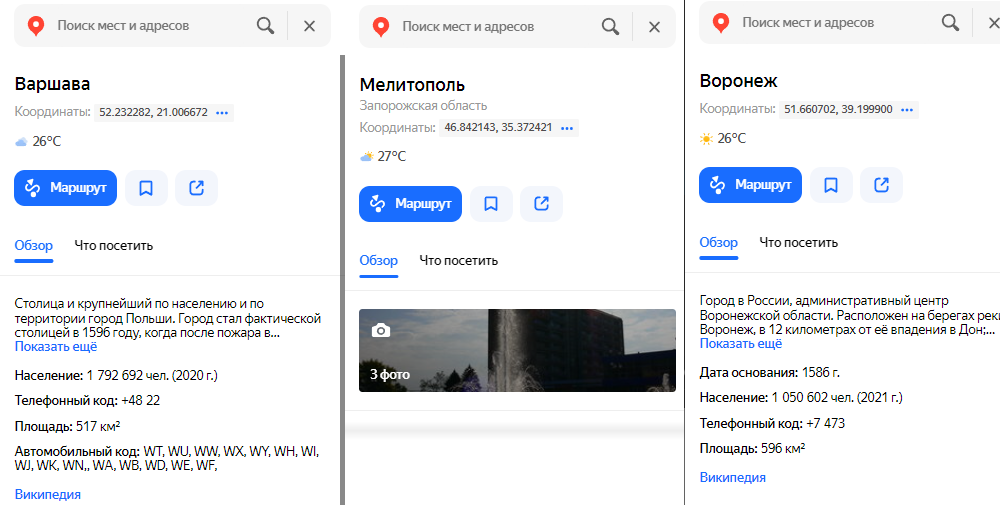Image resolution: width=1000 pixels, height=505 pixels.
Task: Click the scrollbar at the edge of the Варшава panel
Action: pyautogui.click(x=342, y=280)
